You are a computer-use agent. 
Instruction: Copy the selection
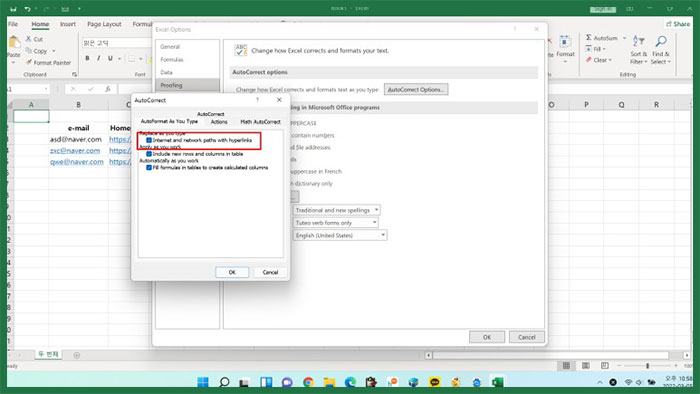[x=36, y=51]
